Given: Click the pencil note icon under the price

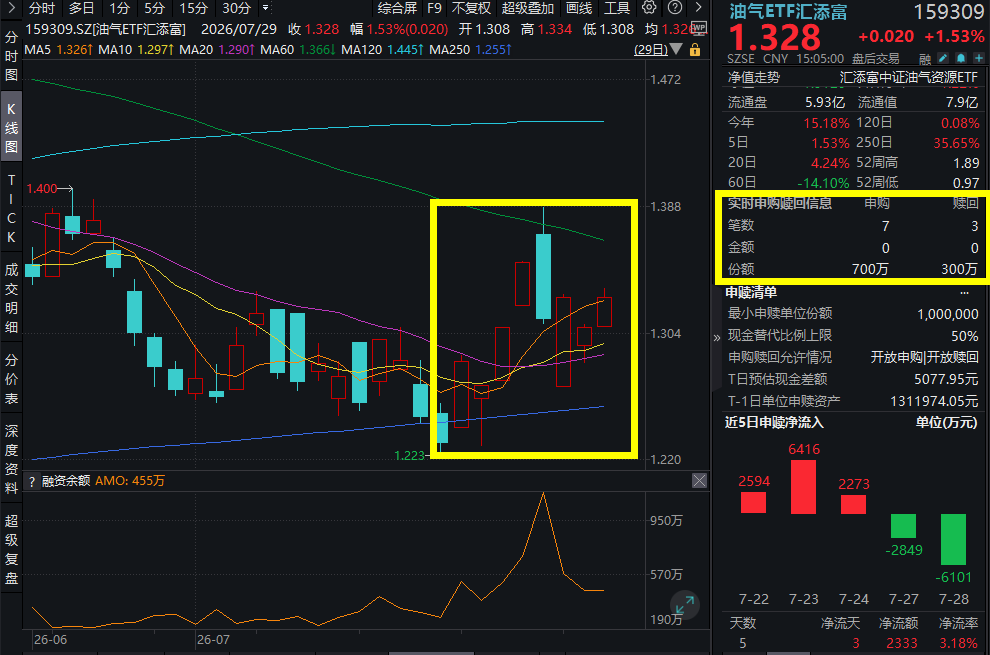Looking at the screenshot, I should click(x=943, y=59).
